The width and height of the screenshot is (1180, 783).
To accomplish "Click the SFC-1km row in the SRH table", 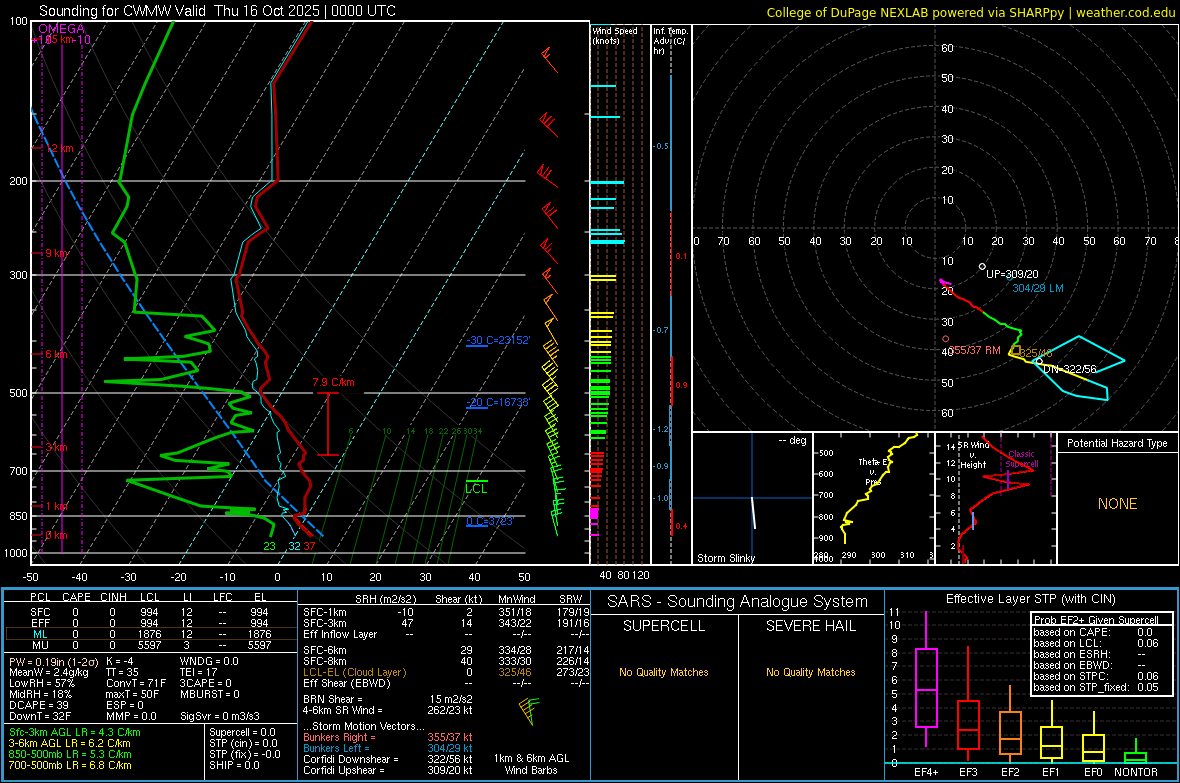I will pos(446,612).
